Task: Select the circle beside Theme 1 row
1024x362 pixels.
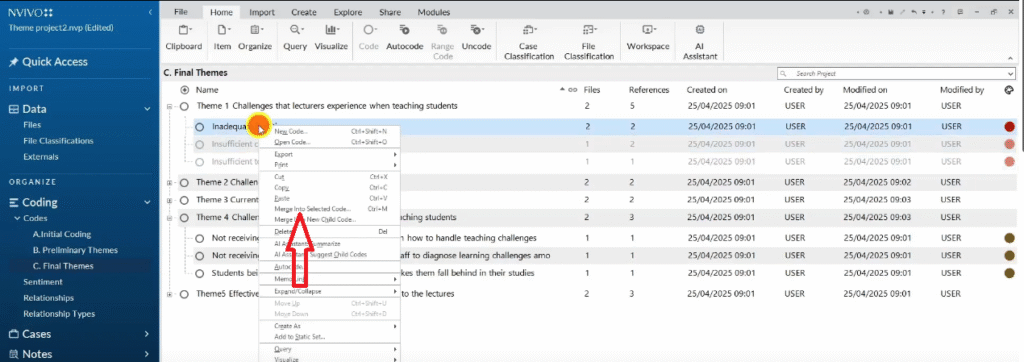Action: pos(184,106)
